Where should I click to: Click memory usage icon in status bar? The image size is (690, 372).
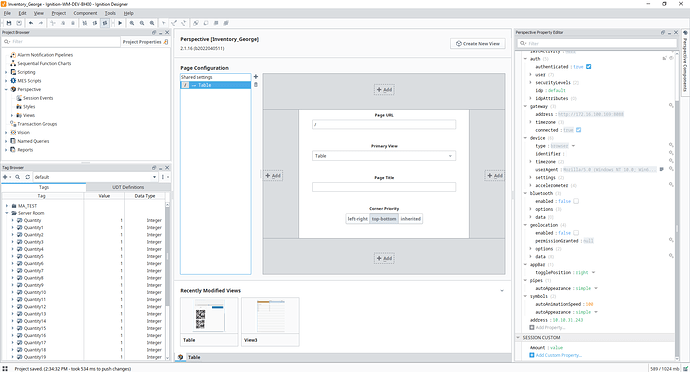686,369
